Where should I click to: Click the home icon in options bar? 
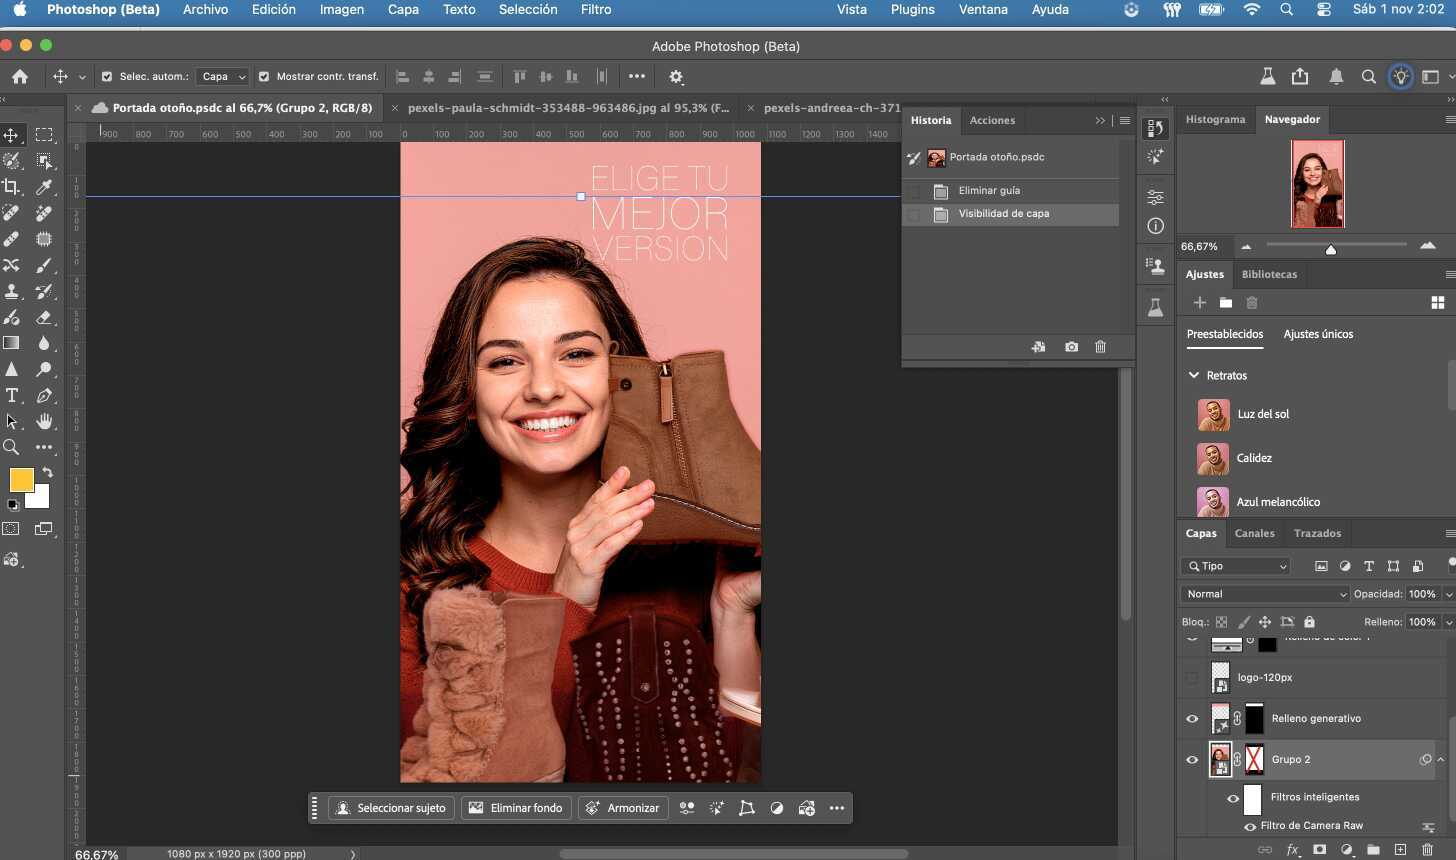[x=20, y=76]
